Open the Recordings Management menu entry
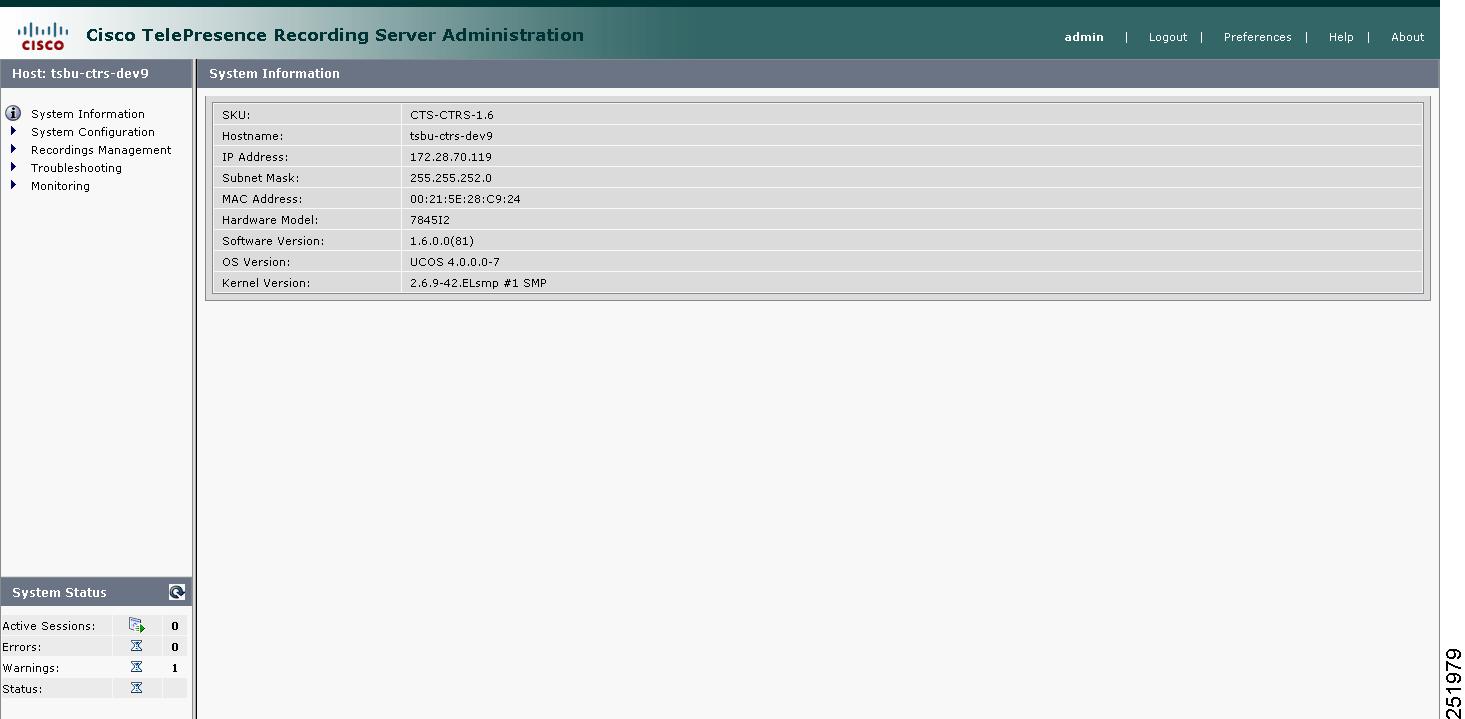This screenshot has width=1465, height=719. 101,150
